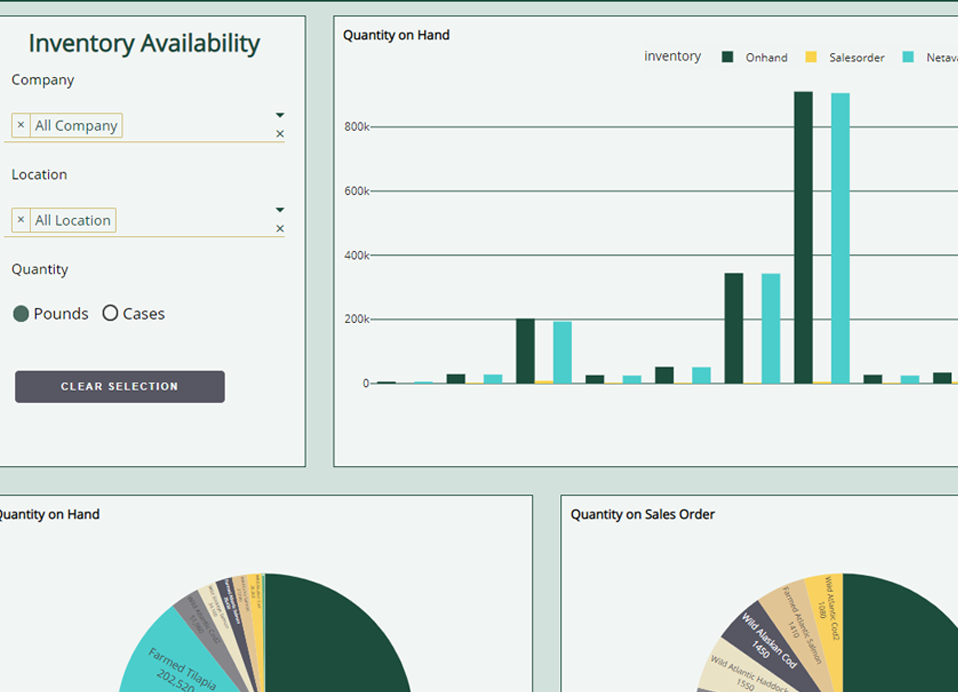Select the tallest dark green Onhand bar
The height and width of the screenshot is (692, 958).
coord(803,238)
